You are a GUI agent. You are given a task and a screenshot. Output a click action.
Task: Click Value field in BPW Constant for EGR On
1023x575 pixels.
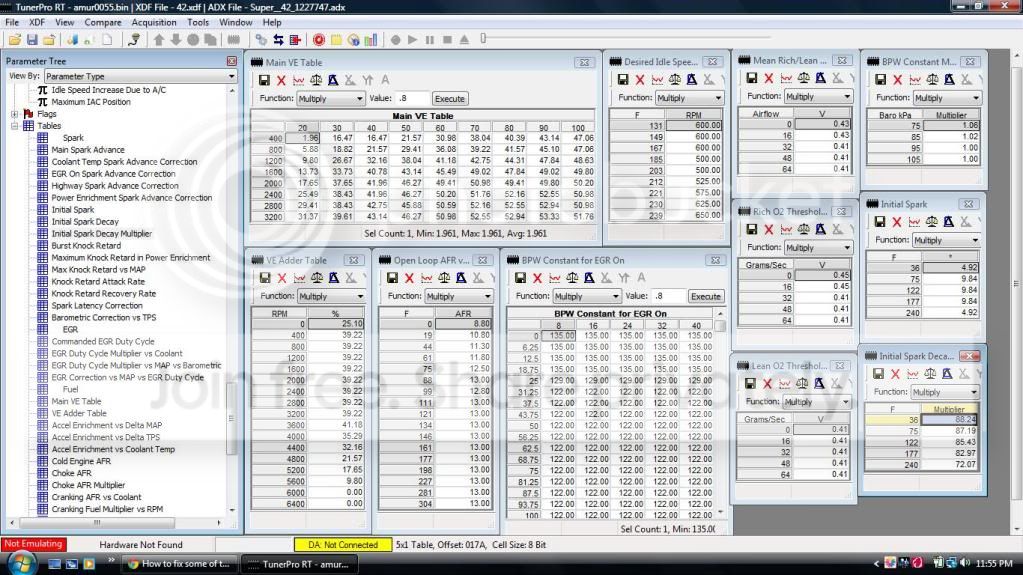[x=669, y=296]
